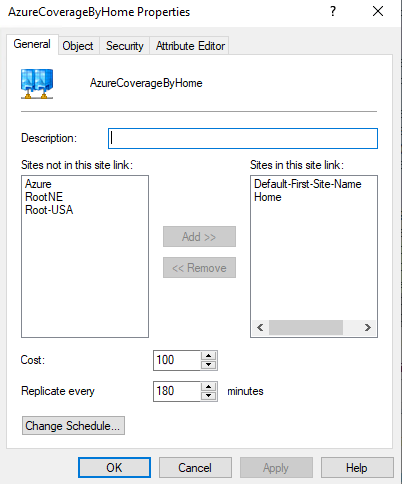Switch to the Object tab
402x484 pixels.
[x=78, y=46]
